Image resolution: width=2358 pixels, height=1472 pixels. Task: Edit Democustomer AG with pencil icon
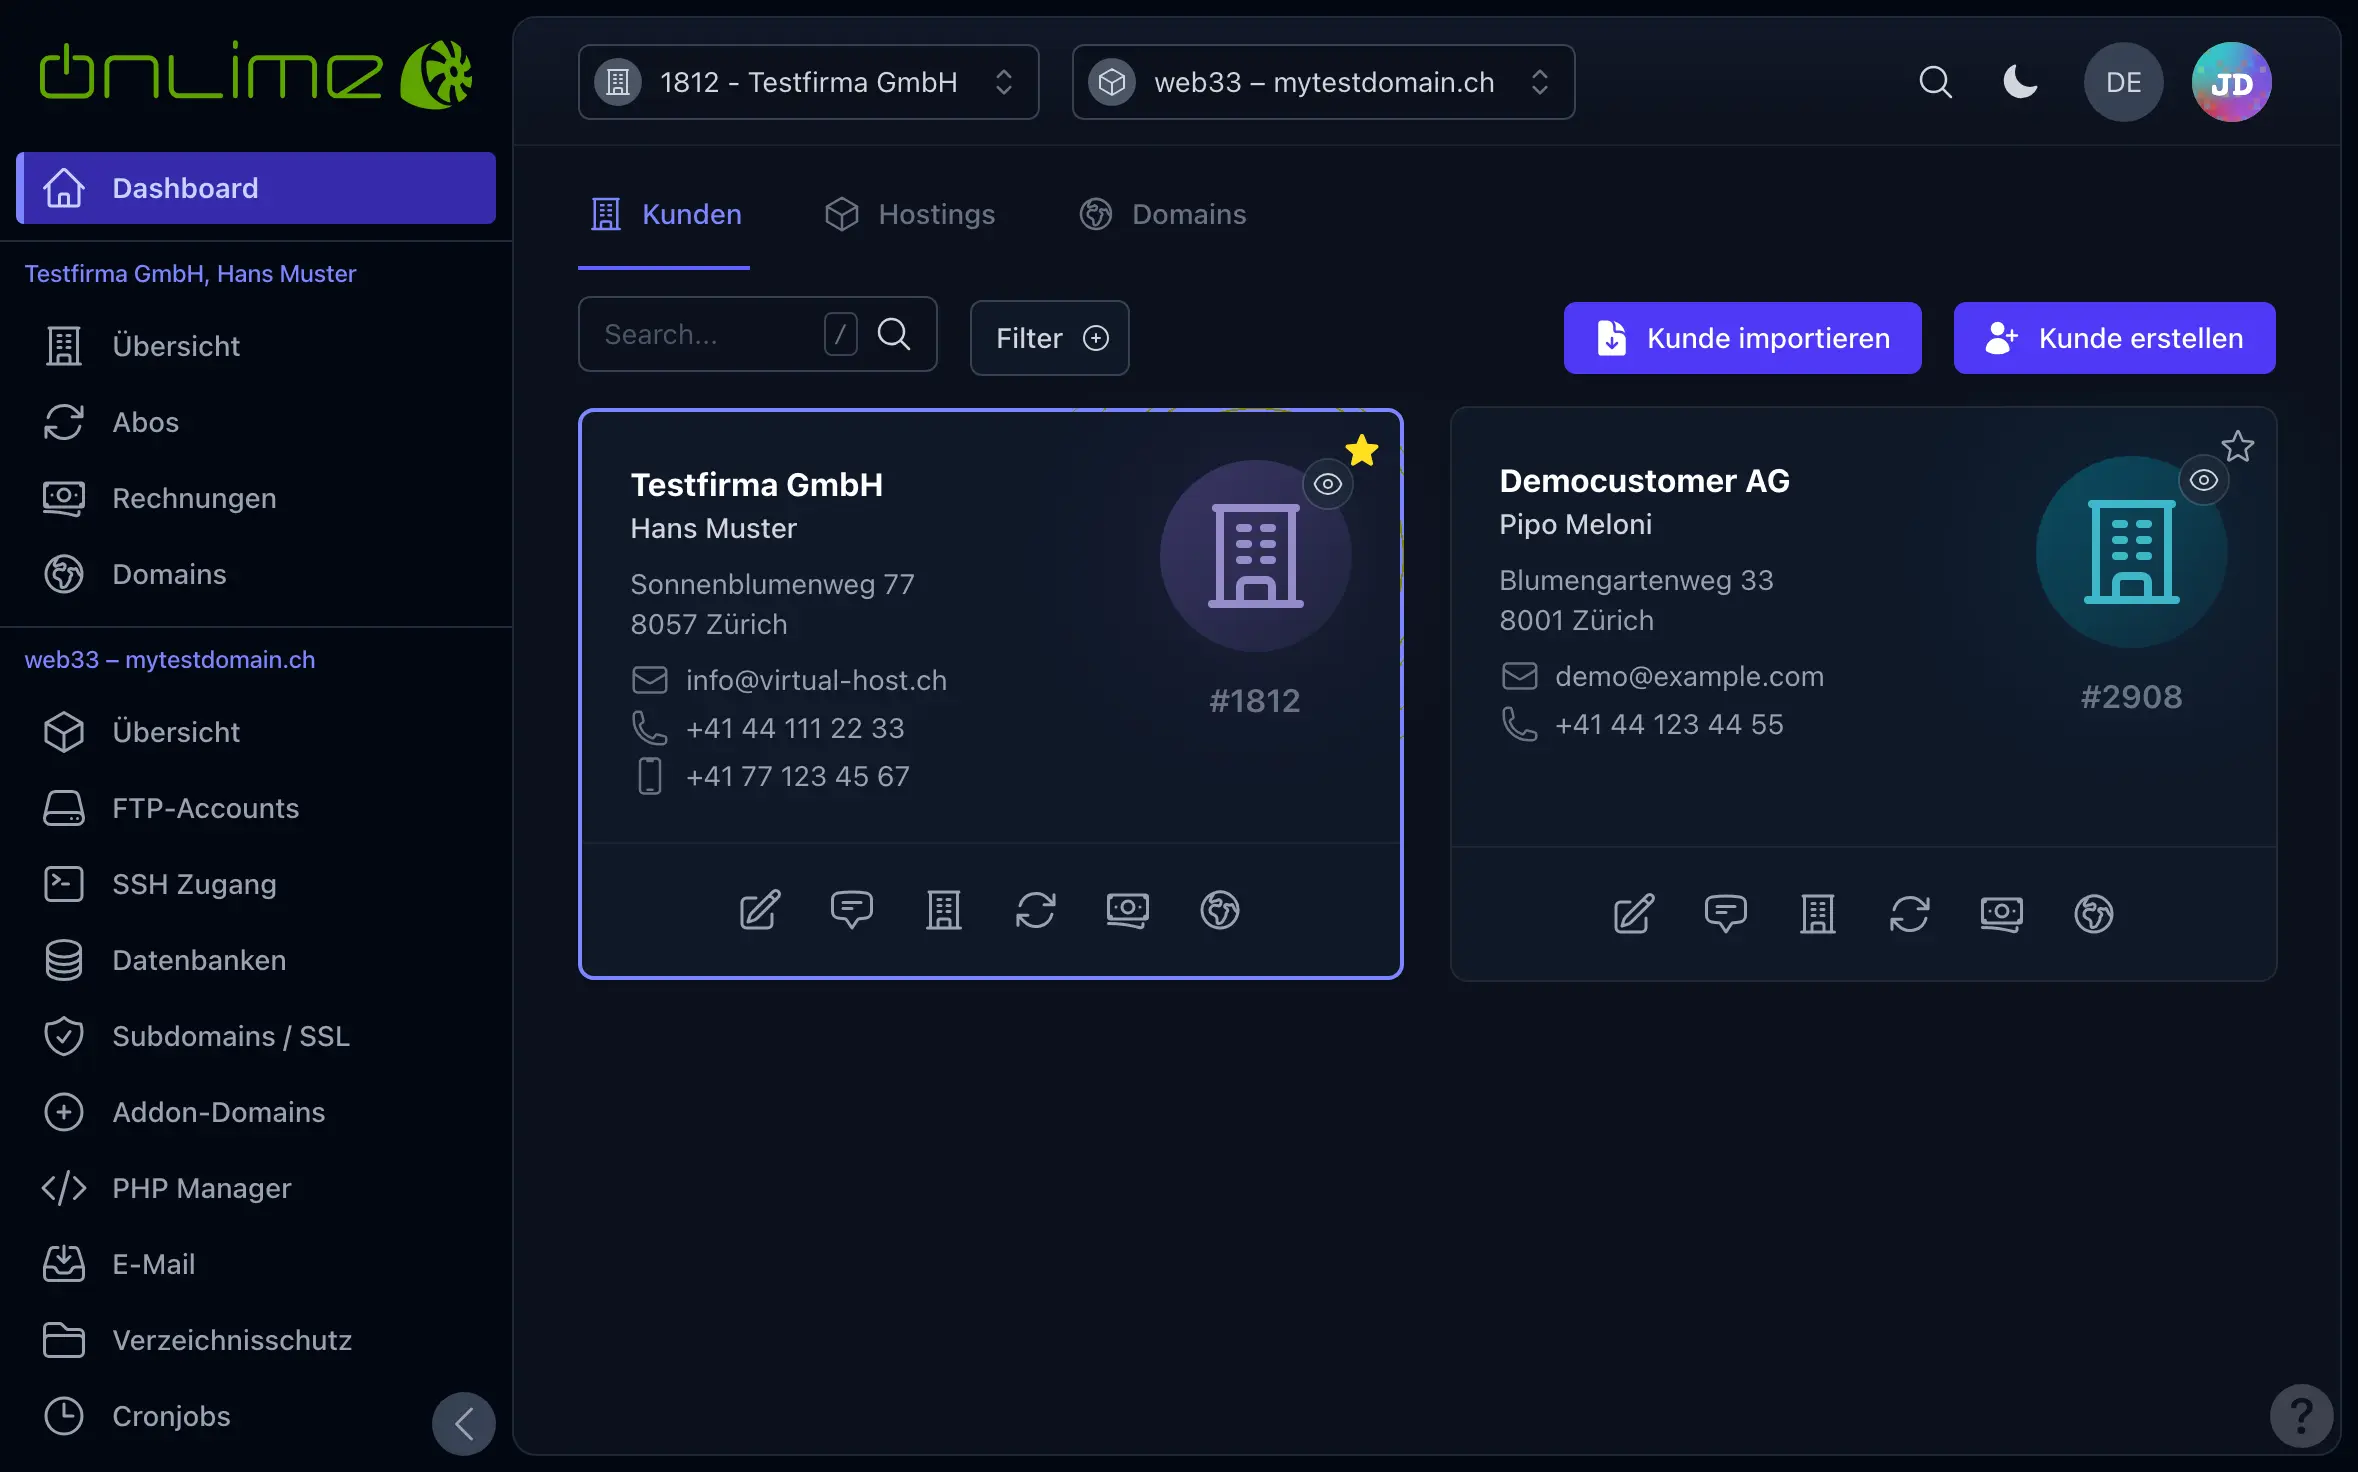1634,914
